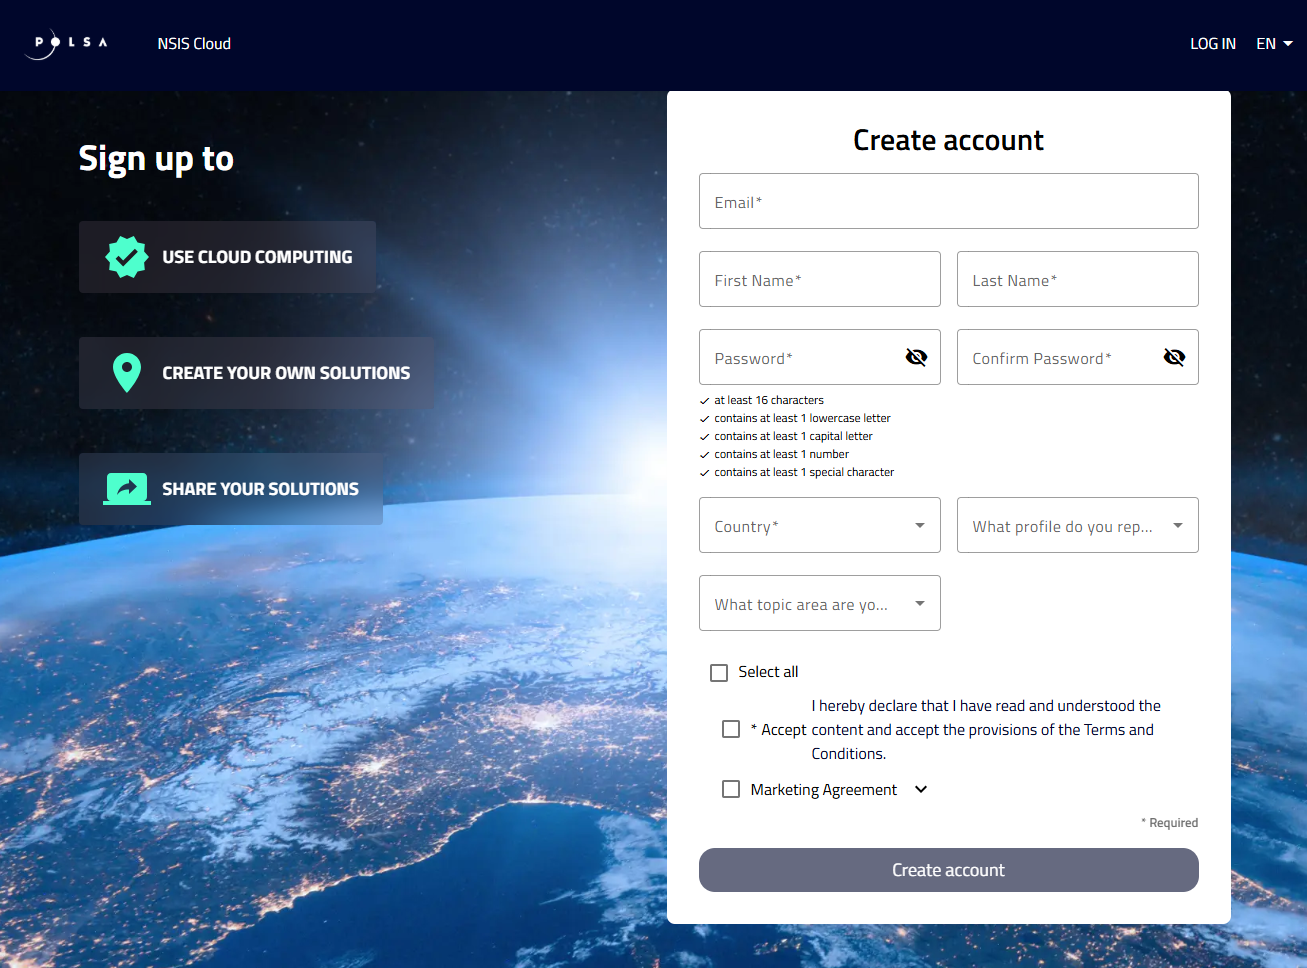Click the share arrow icon
The image size is (1307, 968).
tap(127, 489)
